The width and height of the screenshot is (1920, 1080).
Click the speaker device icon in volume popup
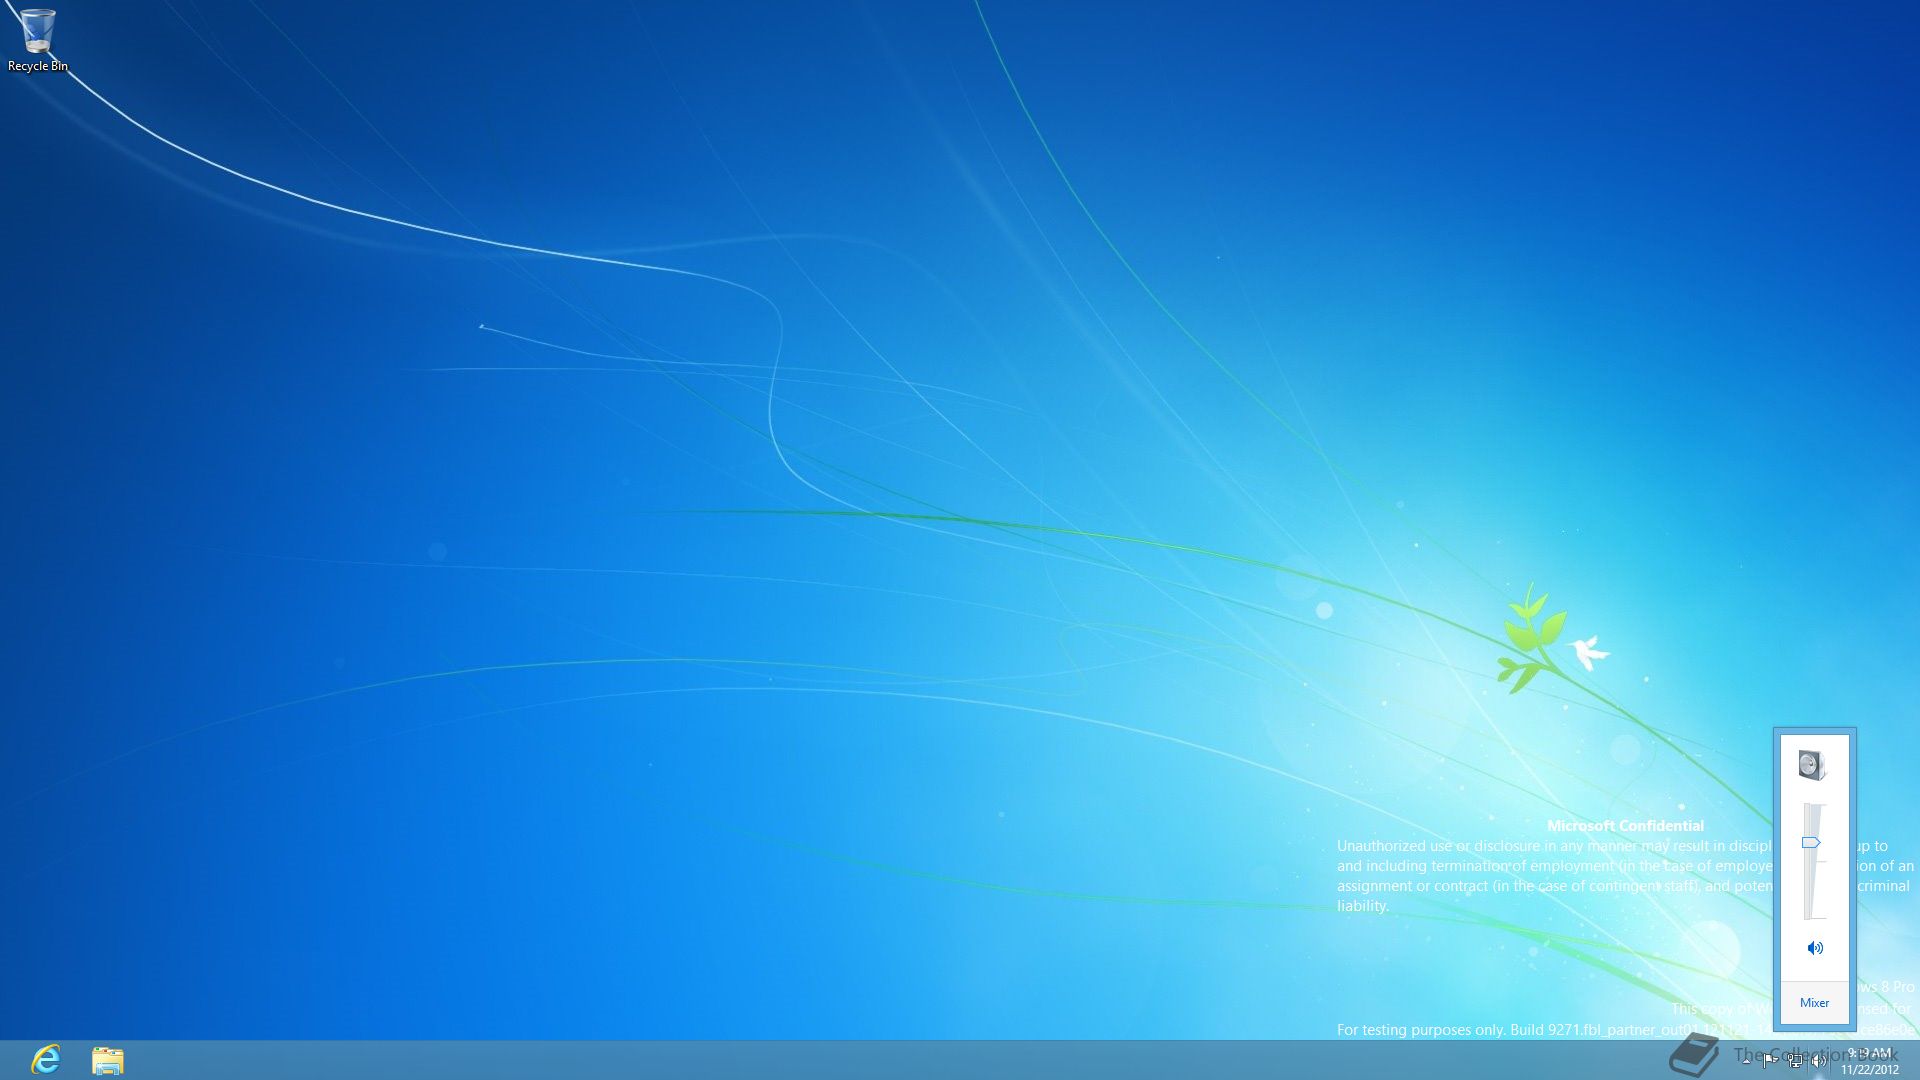[x=1812, y=765]
